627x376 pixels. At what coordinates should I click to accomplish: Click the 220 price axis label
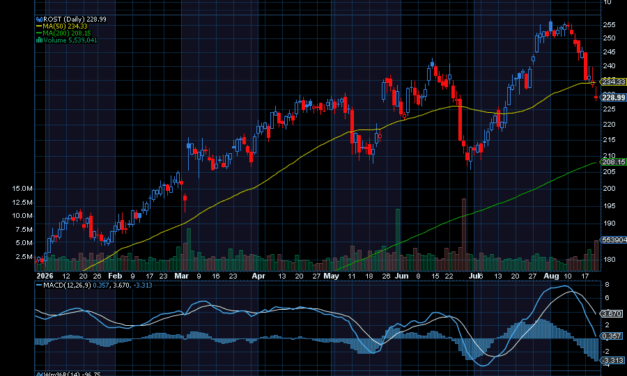(x=609, y=124)
